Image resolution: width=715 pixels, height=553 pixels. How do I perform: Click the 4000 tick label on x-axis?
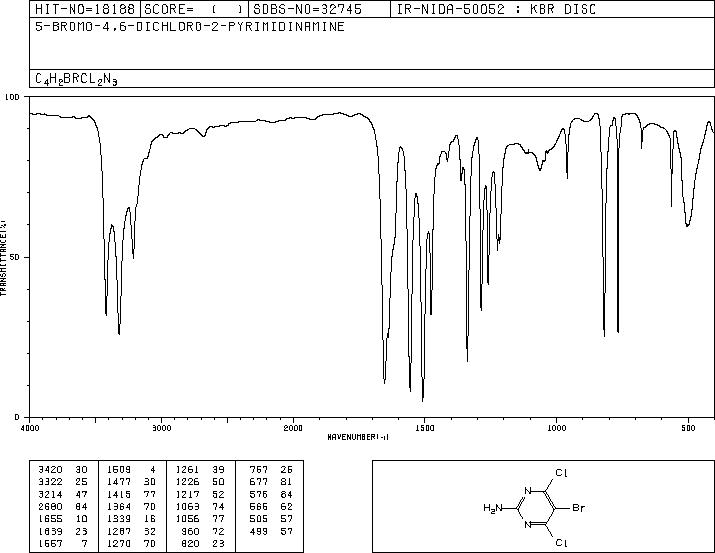pos(30,428)
